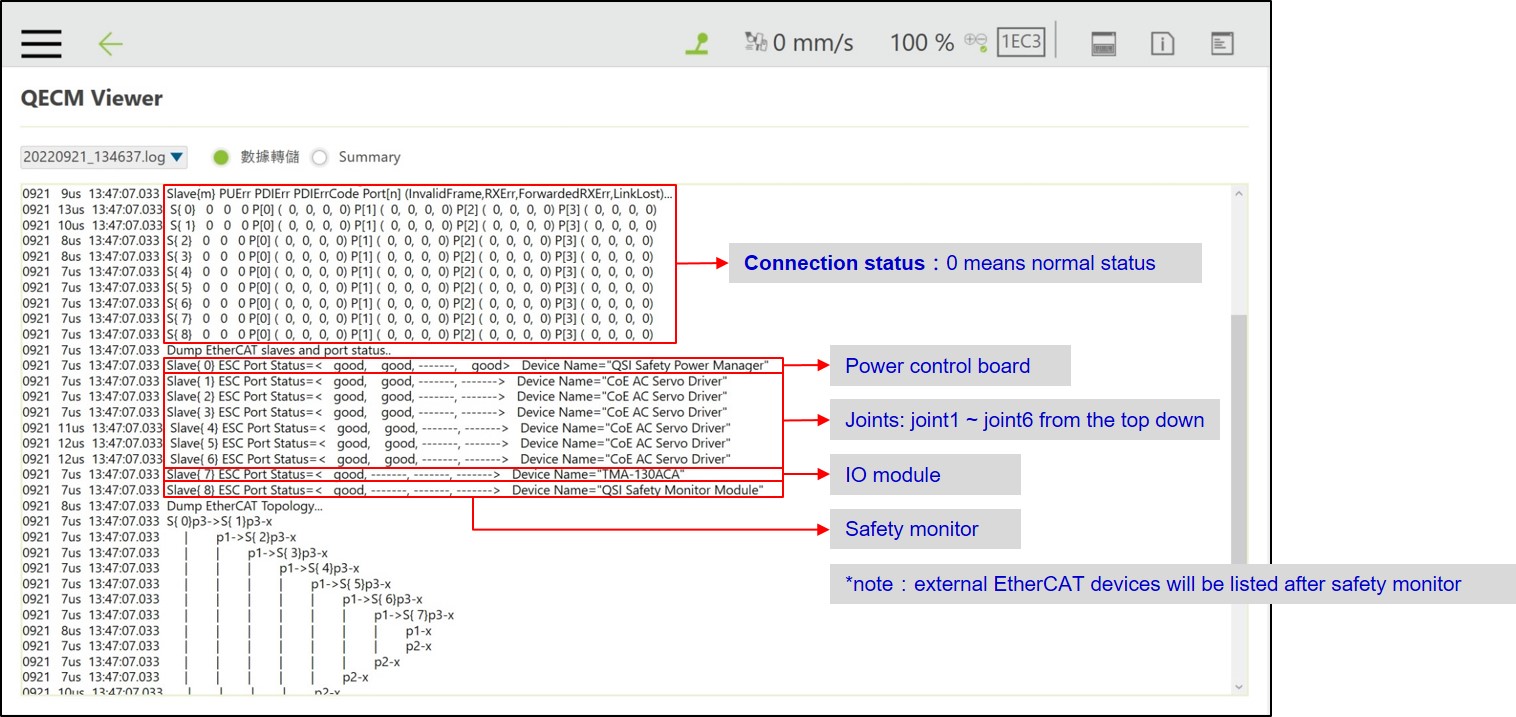
Task: Open the log notes icon at top right
Action: coord(1221,44)
